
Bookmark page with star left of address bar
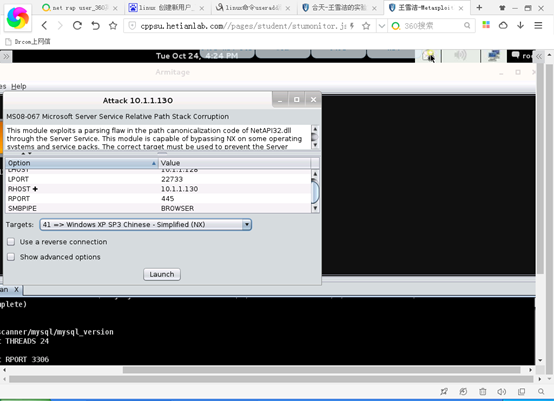coord(113,25)
